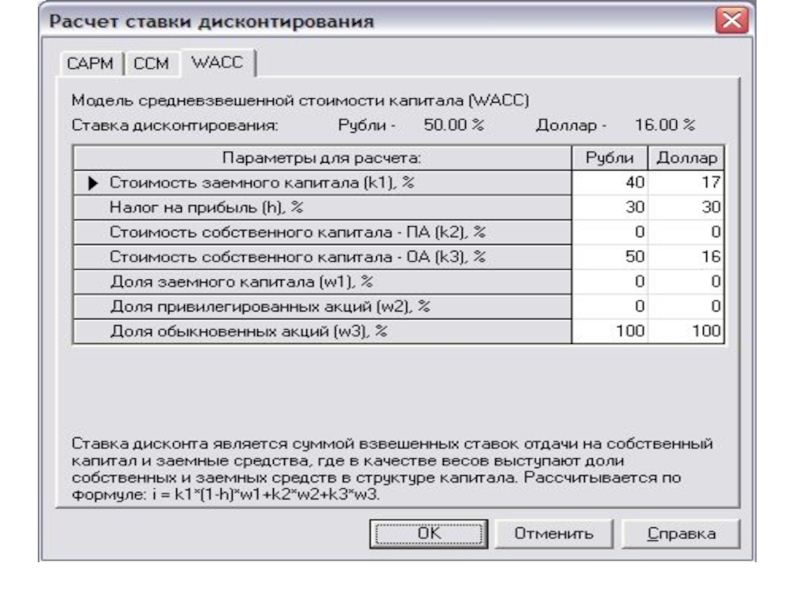Edit the Доллар value 100 for w3

point(686,331)
